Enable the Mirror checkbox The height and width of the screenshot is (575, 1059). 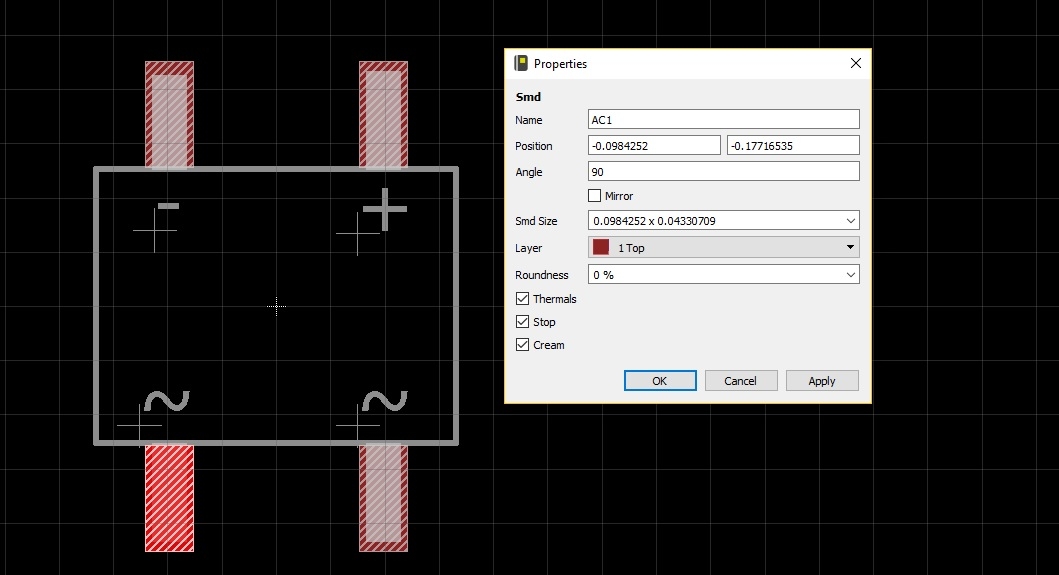[x=594, y=196]
